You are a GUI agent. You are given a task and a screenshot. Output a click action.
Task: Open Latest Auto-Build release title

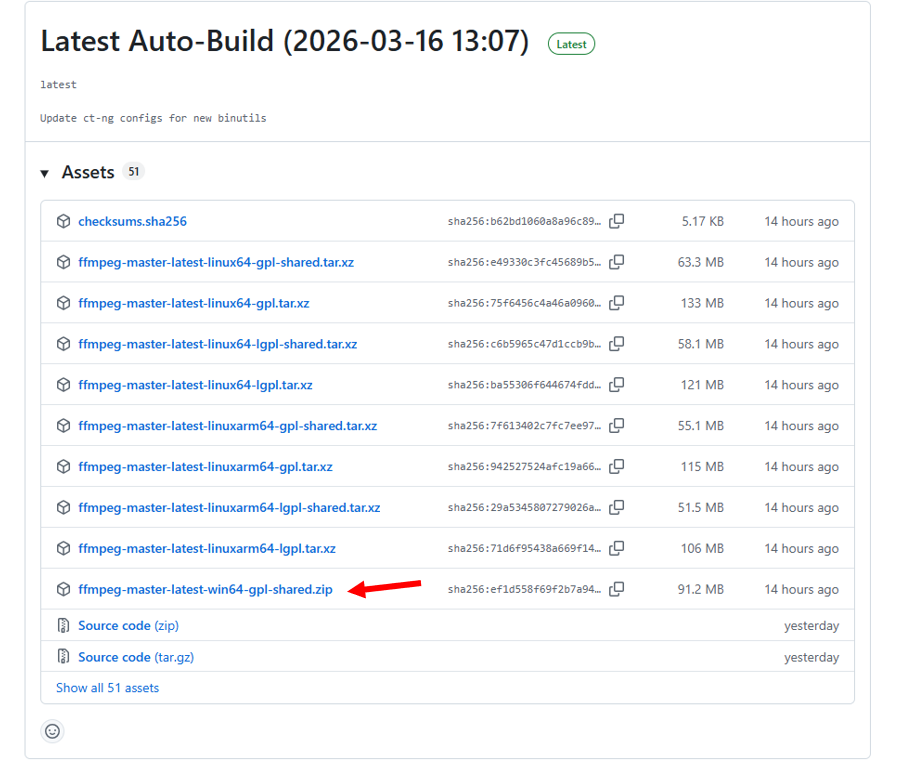click(284, 41)
